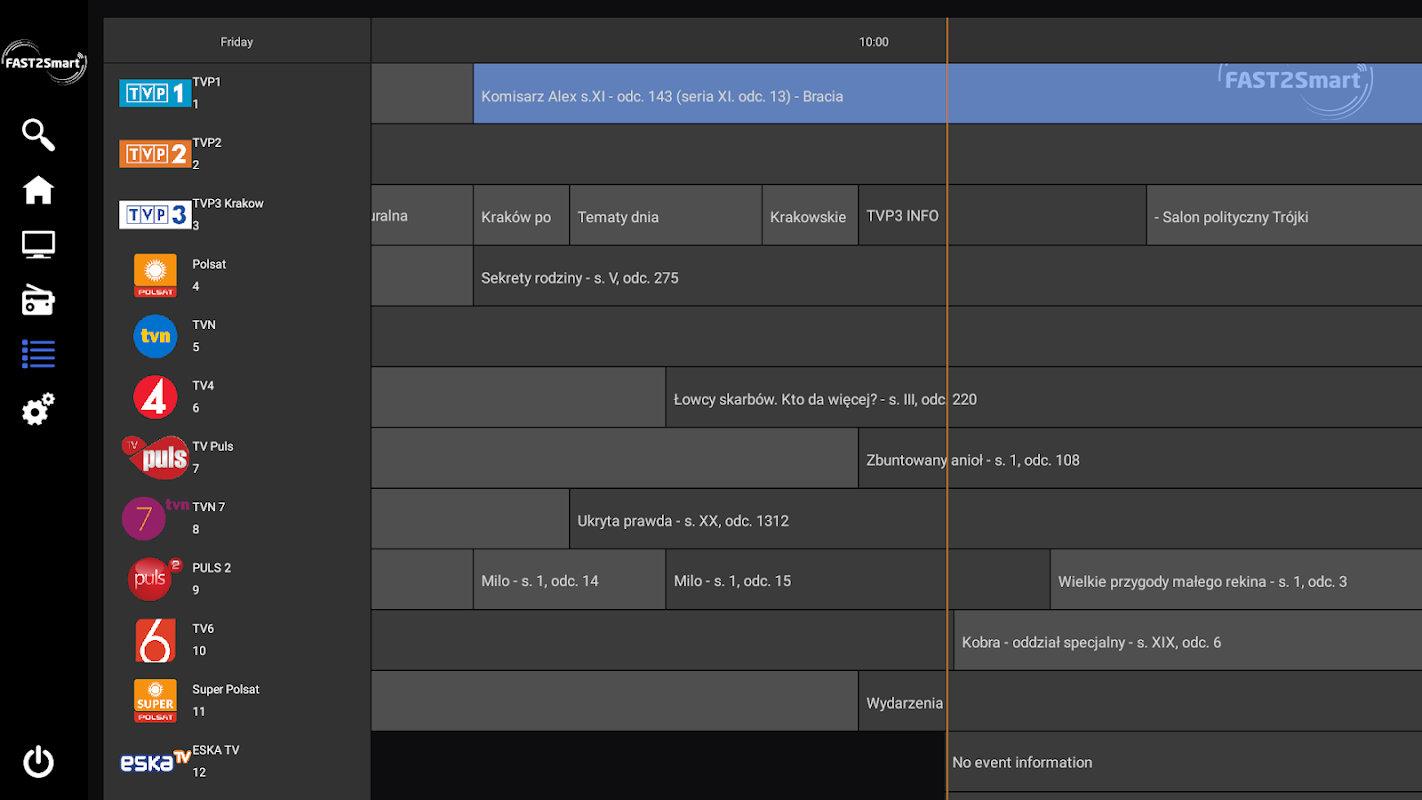Click Polsat channel name text

209,264
